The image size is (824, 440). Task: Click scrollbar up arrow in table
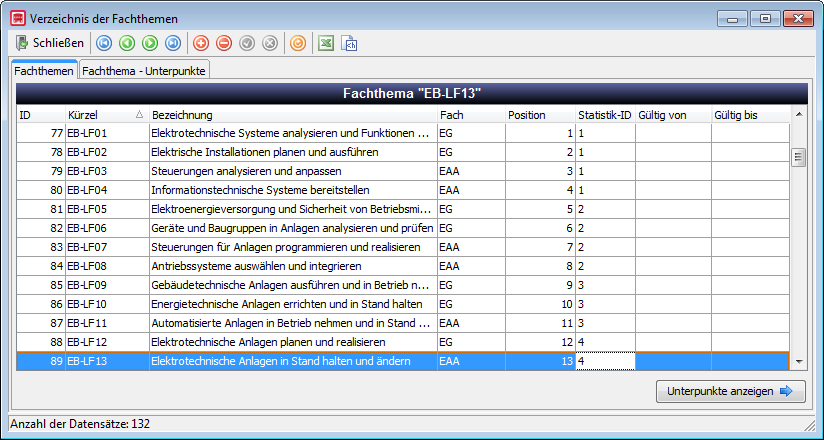click(799, 114)
